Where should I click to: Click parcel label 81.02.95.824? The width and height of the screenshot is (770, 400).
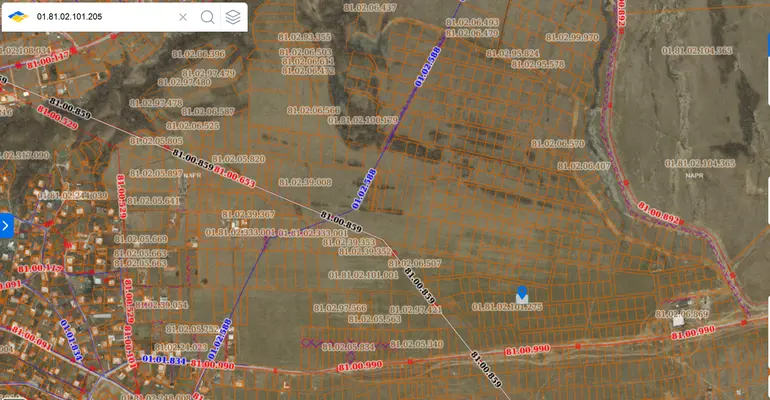[x=513, y=53]
